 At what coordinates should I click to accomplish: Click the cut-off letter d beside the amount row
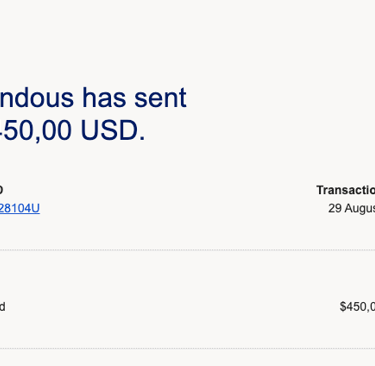point(2,307)
